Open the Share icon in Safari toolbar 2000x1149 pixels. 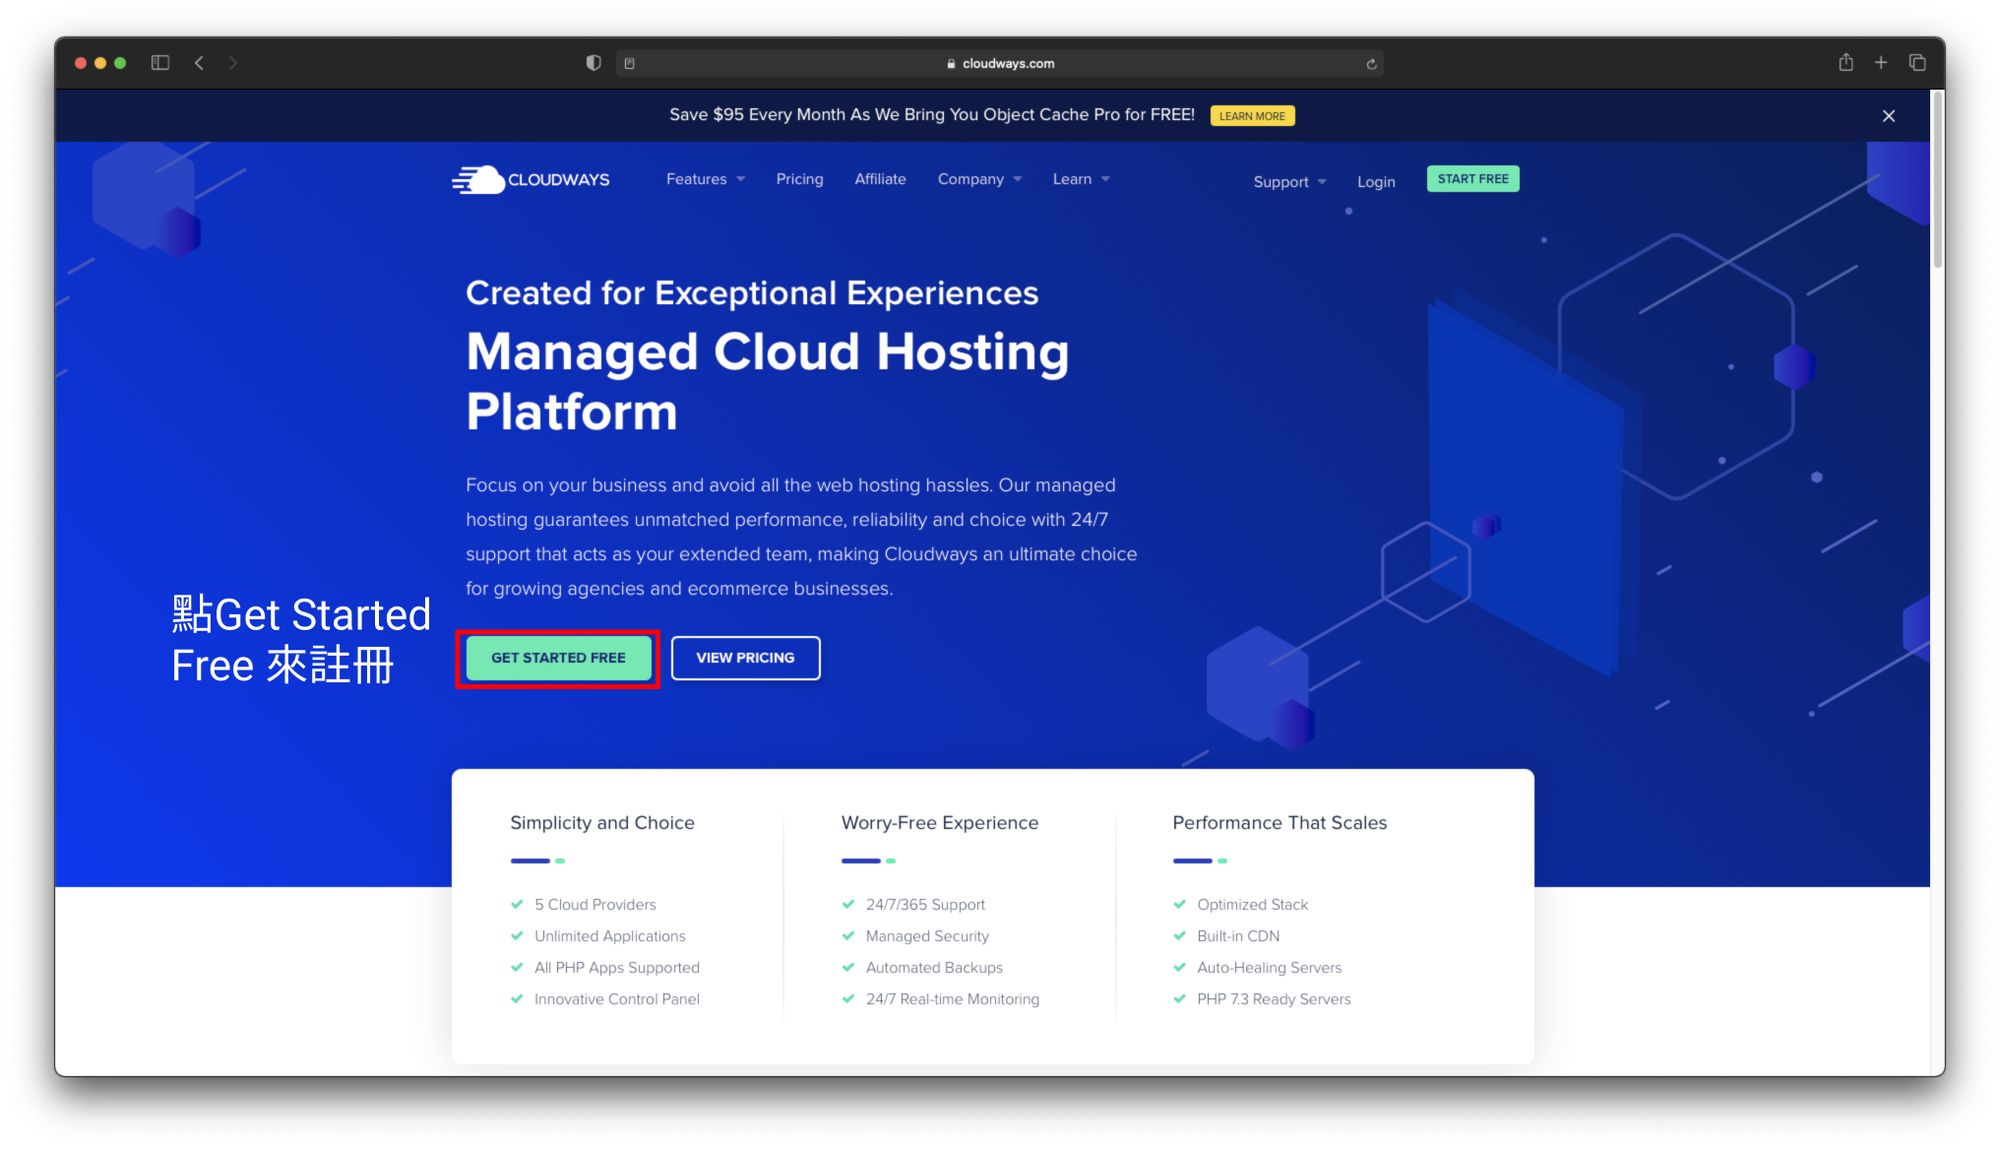[x=1846, y=62]
